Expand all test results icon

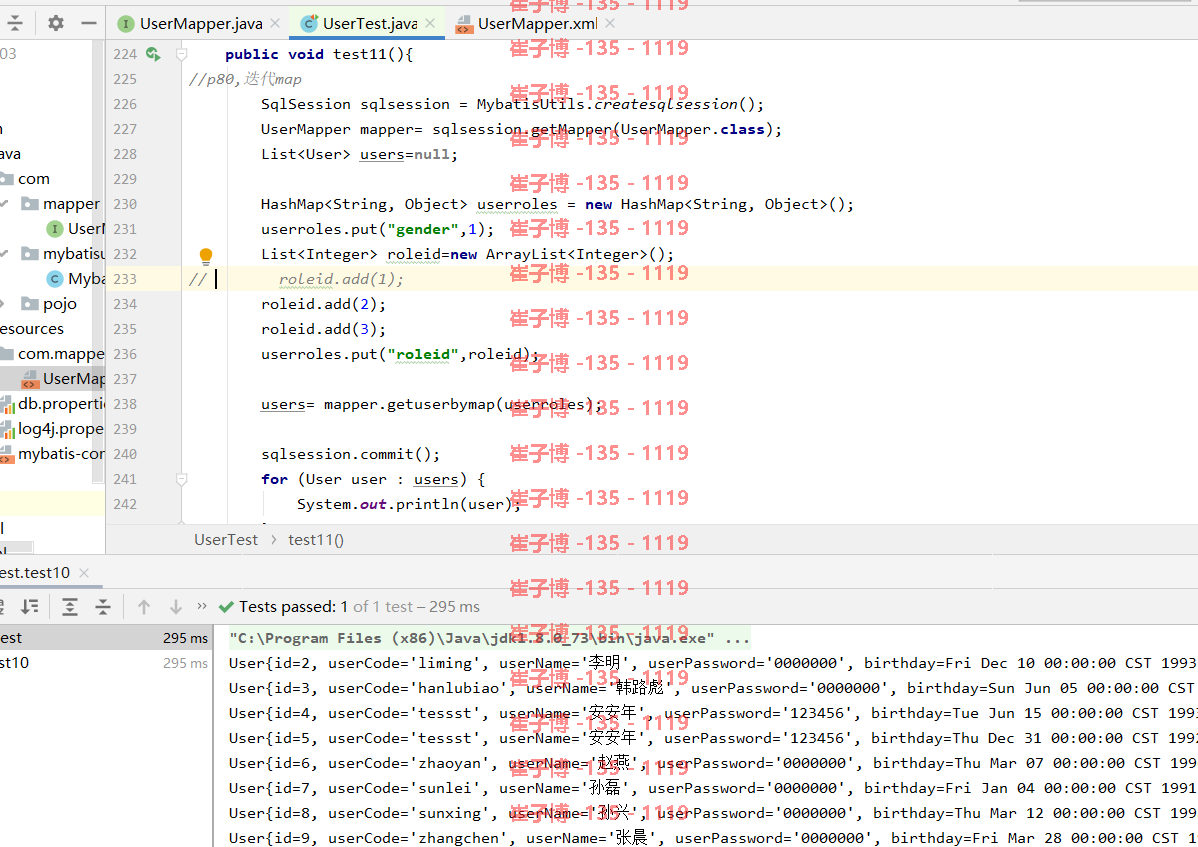[x=70, y=606]
